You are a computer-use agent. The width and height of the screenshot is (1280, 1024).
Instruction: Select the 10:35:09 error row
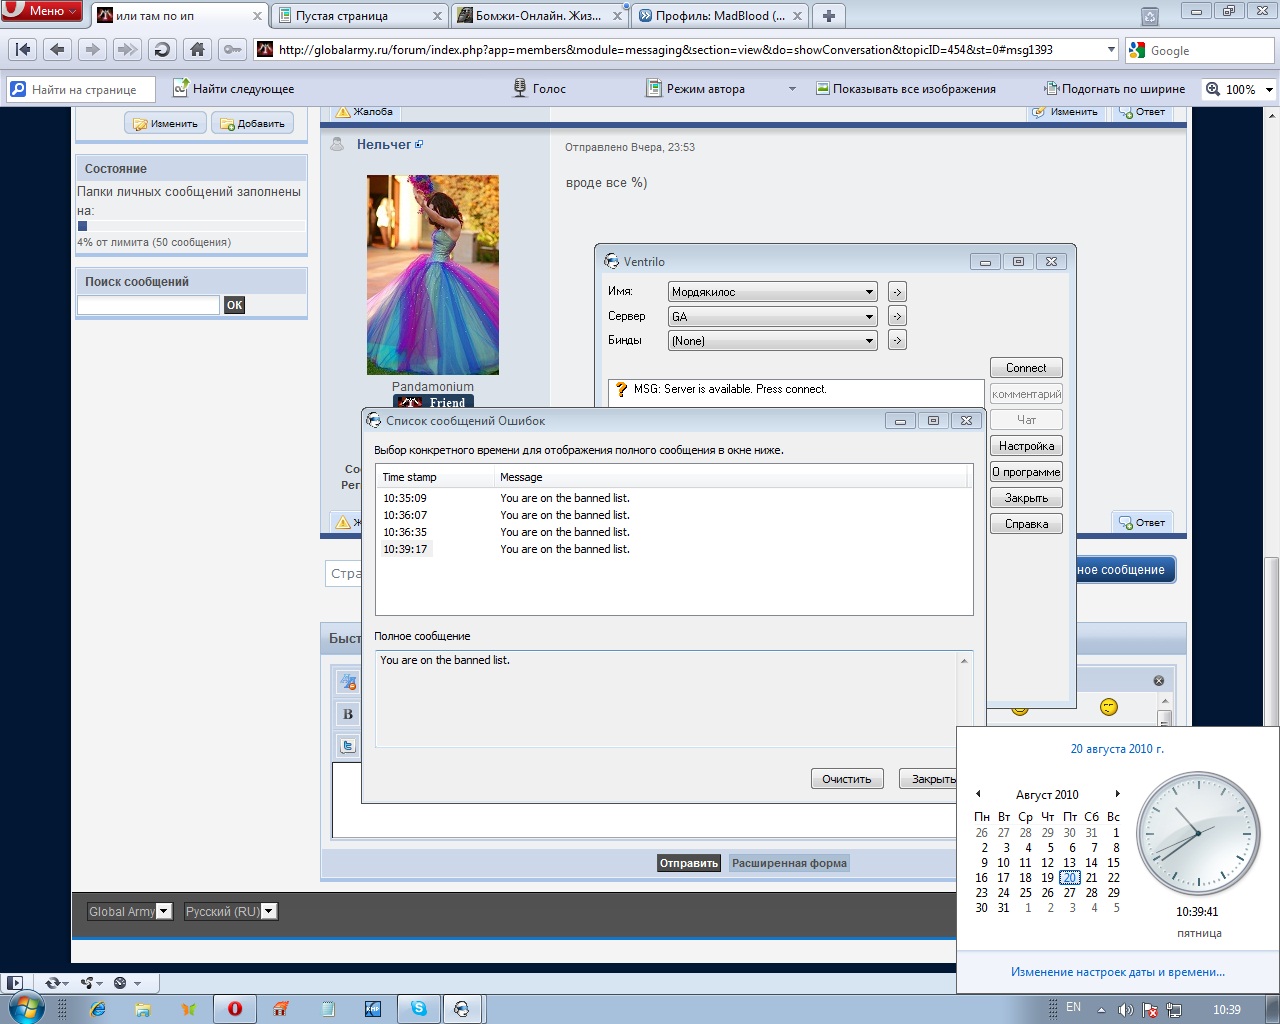(672, 498)
